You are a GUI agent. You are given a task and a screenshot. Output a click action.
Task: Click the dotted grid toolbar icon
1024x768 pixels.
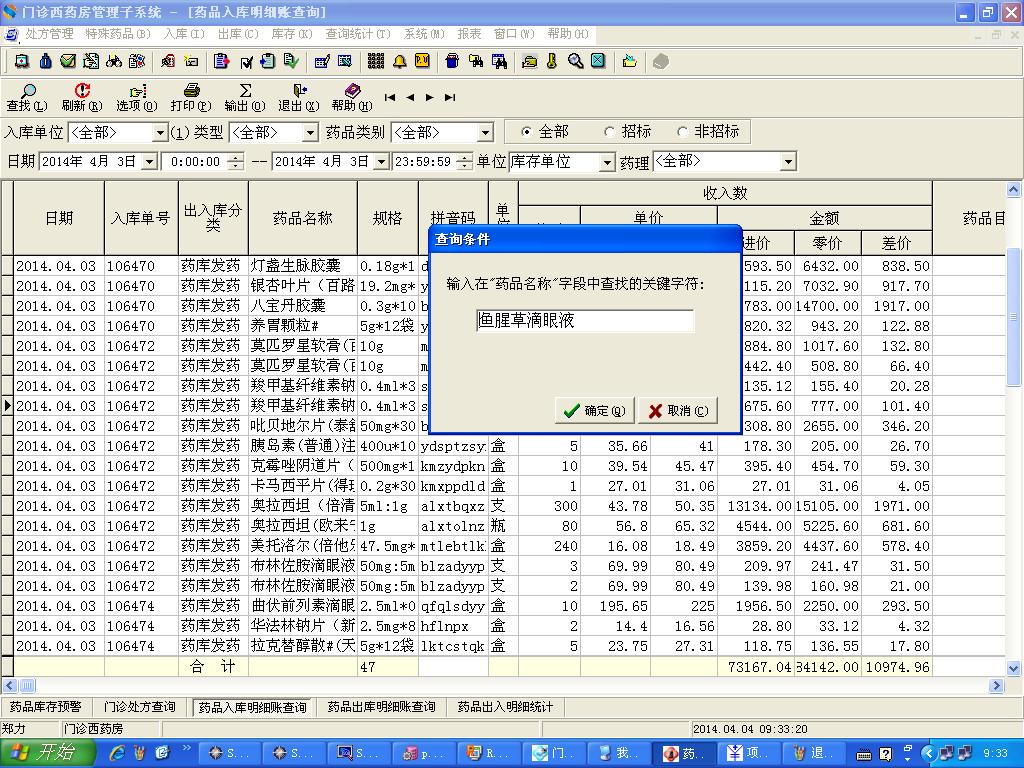(x=376, y=61)
